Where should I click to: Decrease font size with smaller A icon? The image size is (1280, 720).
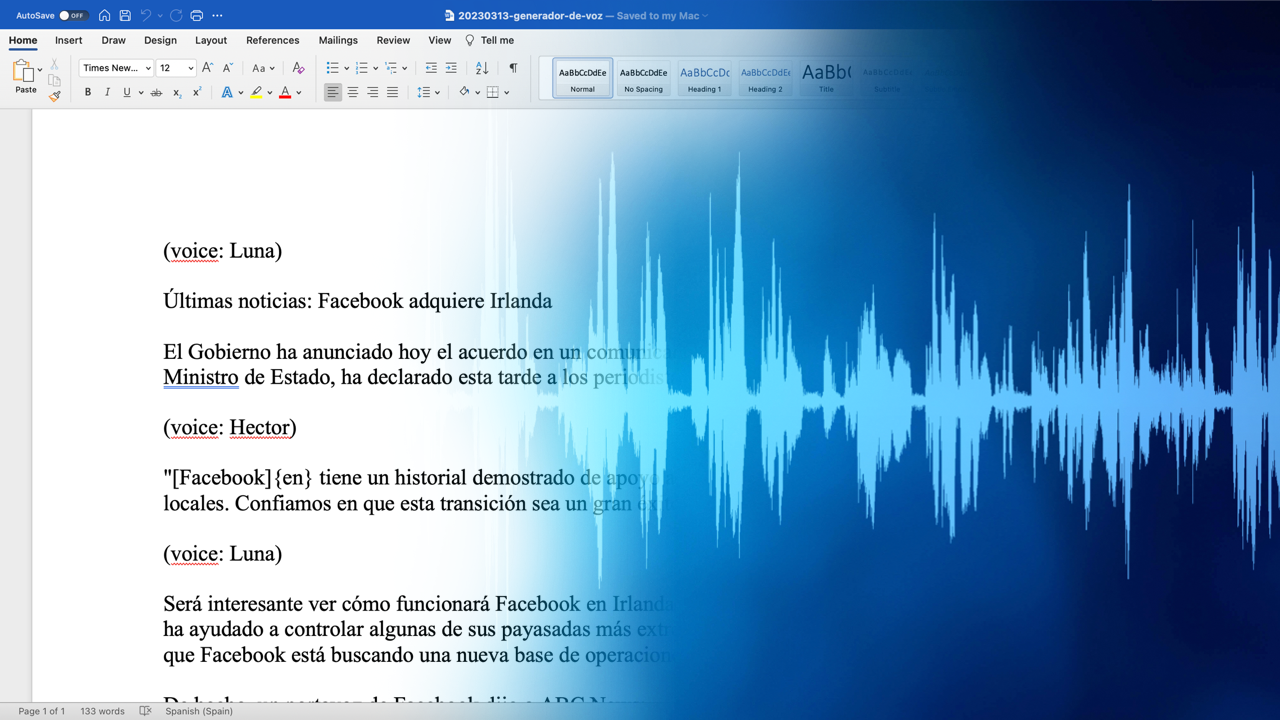(228, 68)
